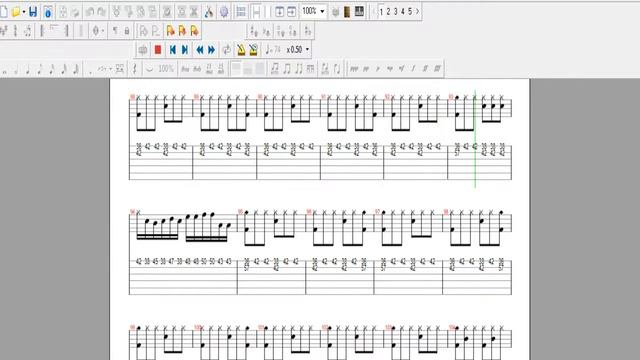
Task: Go to page 1
Action: (381, 11)
